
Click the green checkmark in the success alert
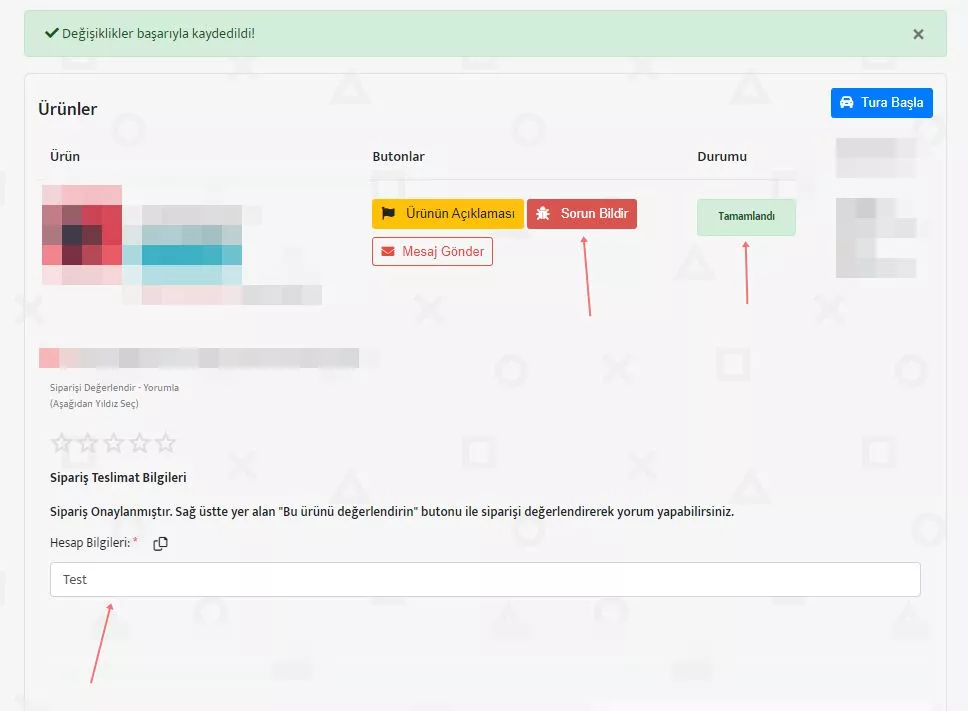coord(51,33)
